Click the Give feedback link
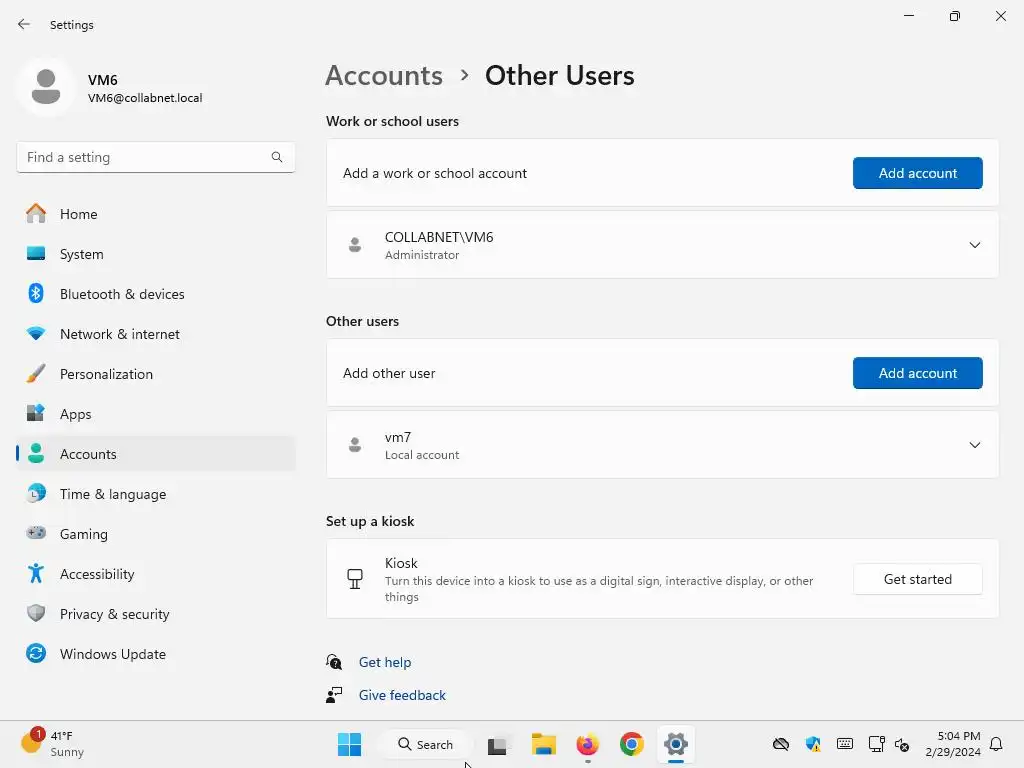Screen dimensions: 1024x768 point(402,695)
